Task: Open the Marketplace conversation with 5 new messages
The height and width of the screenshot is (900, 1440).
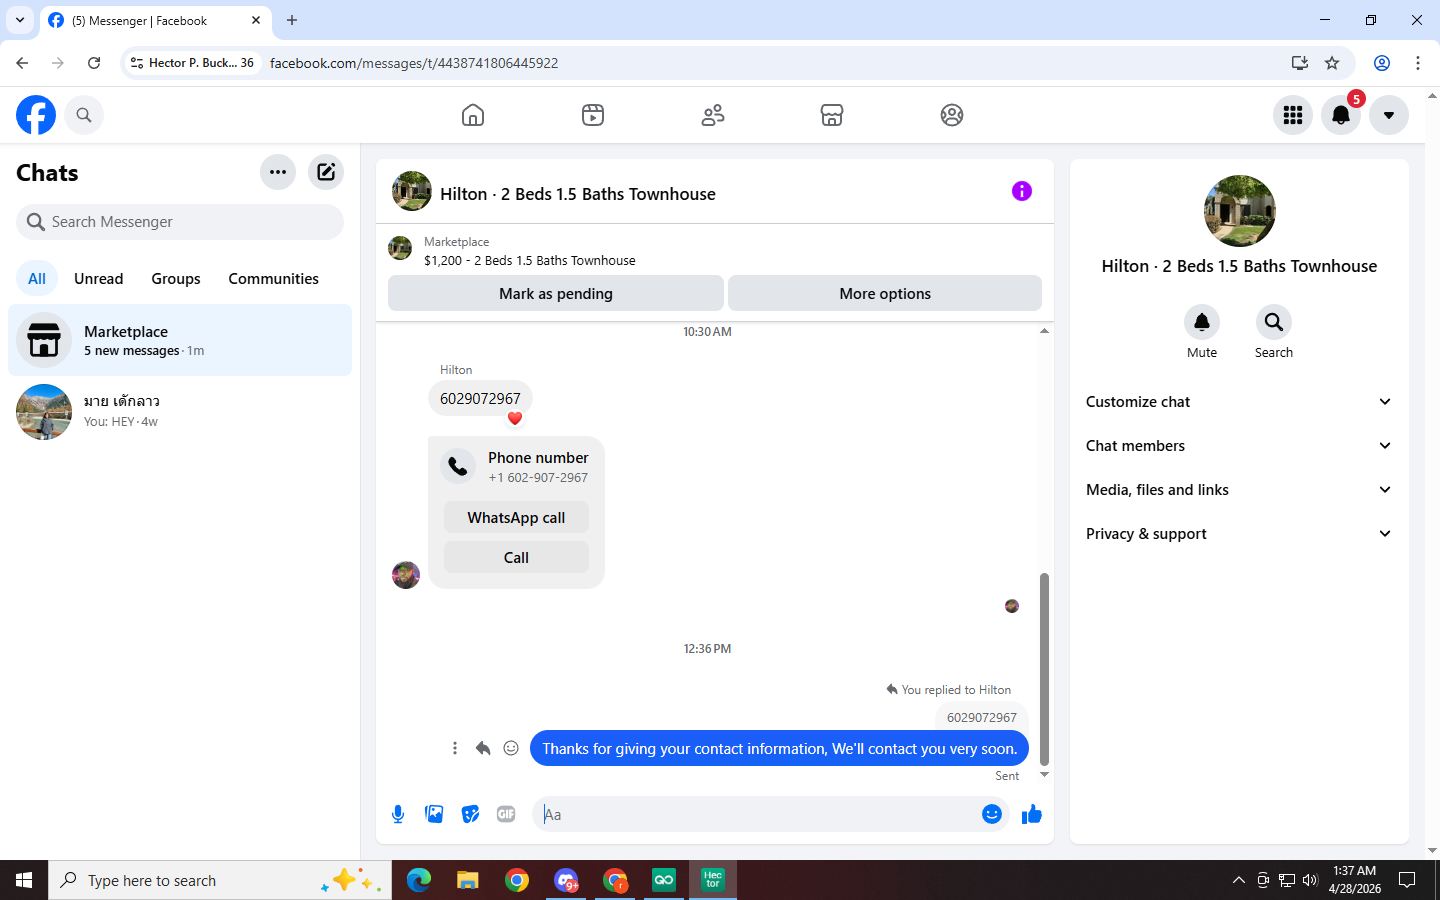Action: pyautogui.click(x=180, y=340)
